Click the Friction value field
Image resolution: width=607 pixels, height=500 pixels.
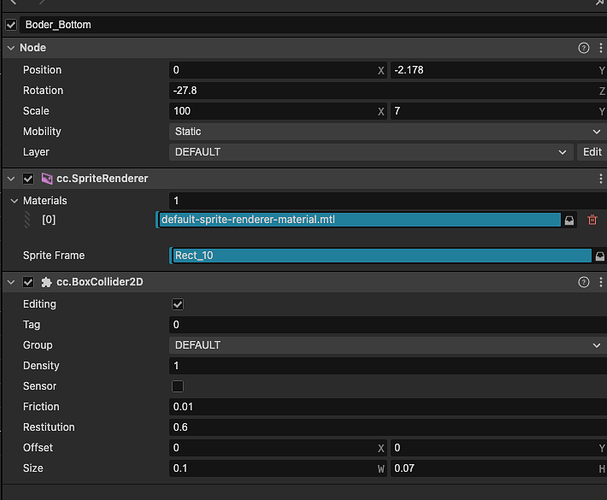pyautogui.click(x=388, y=407)
